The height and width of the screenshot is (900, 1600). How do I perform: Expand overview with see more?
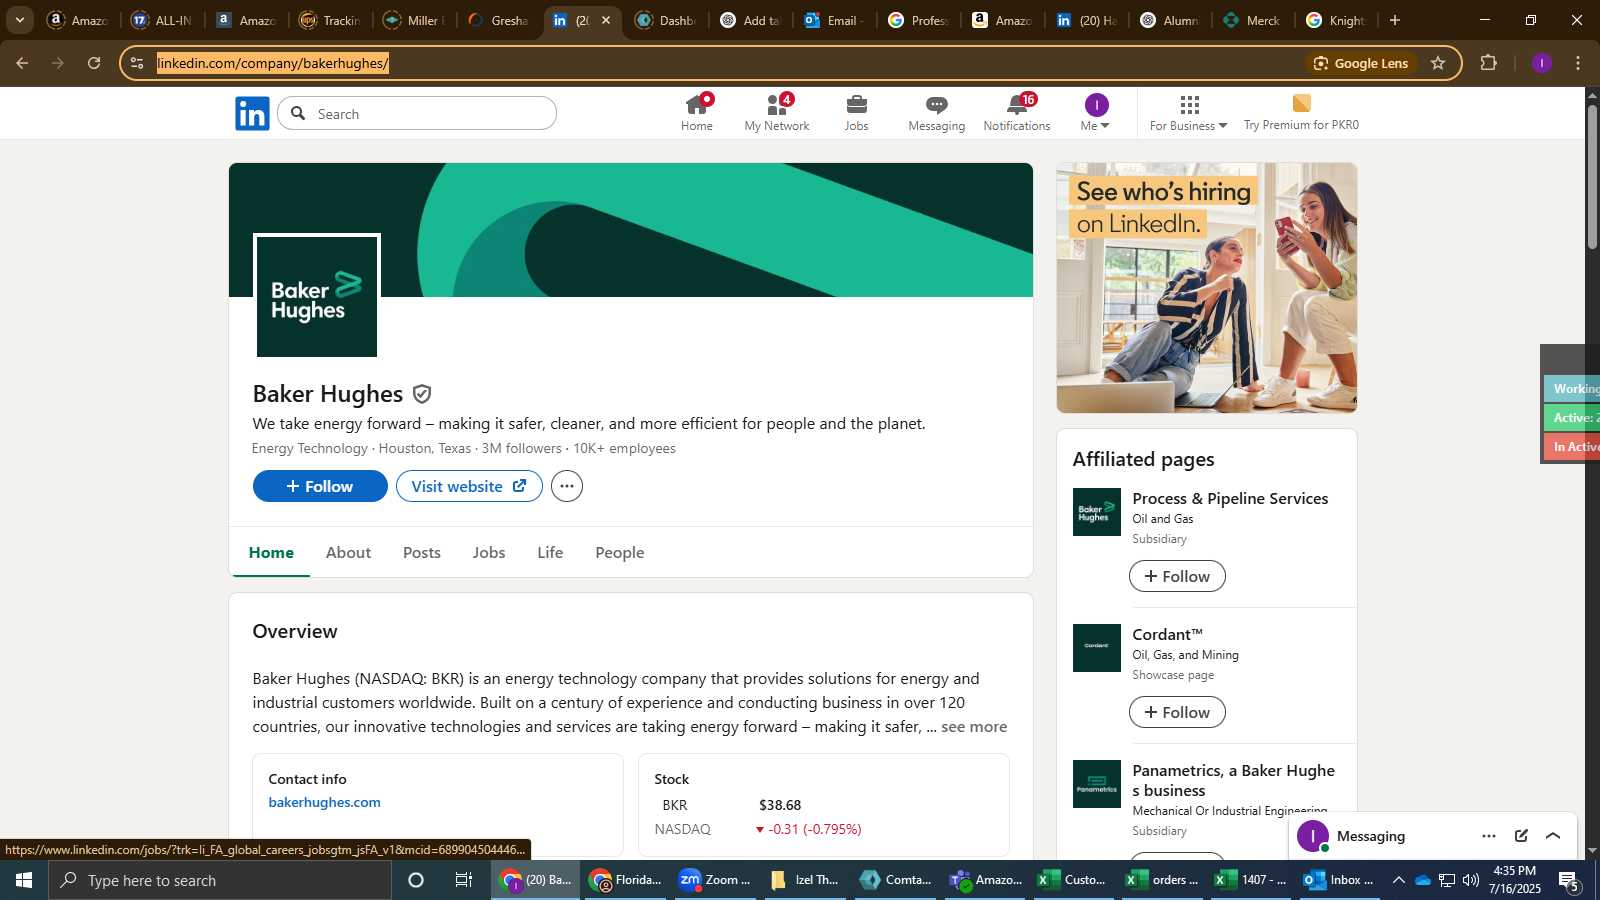(x=974, y=727)
